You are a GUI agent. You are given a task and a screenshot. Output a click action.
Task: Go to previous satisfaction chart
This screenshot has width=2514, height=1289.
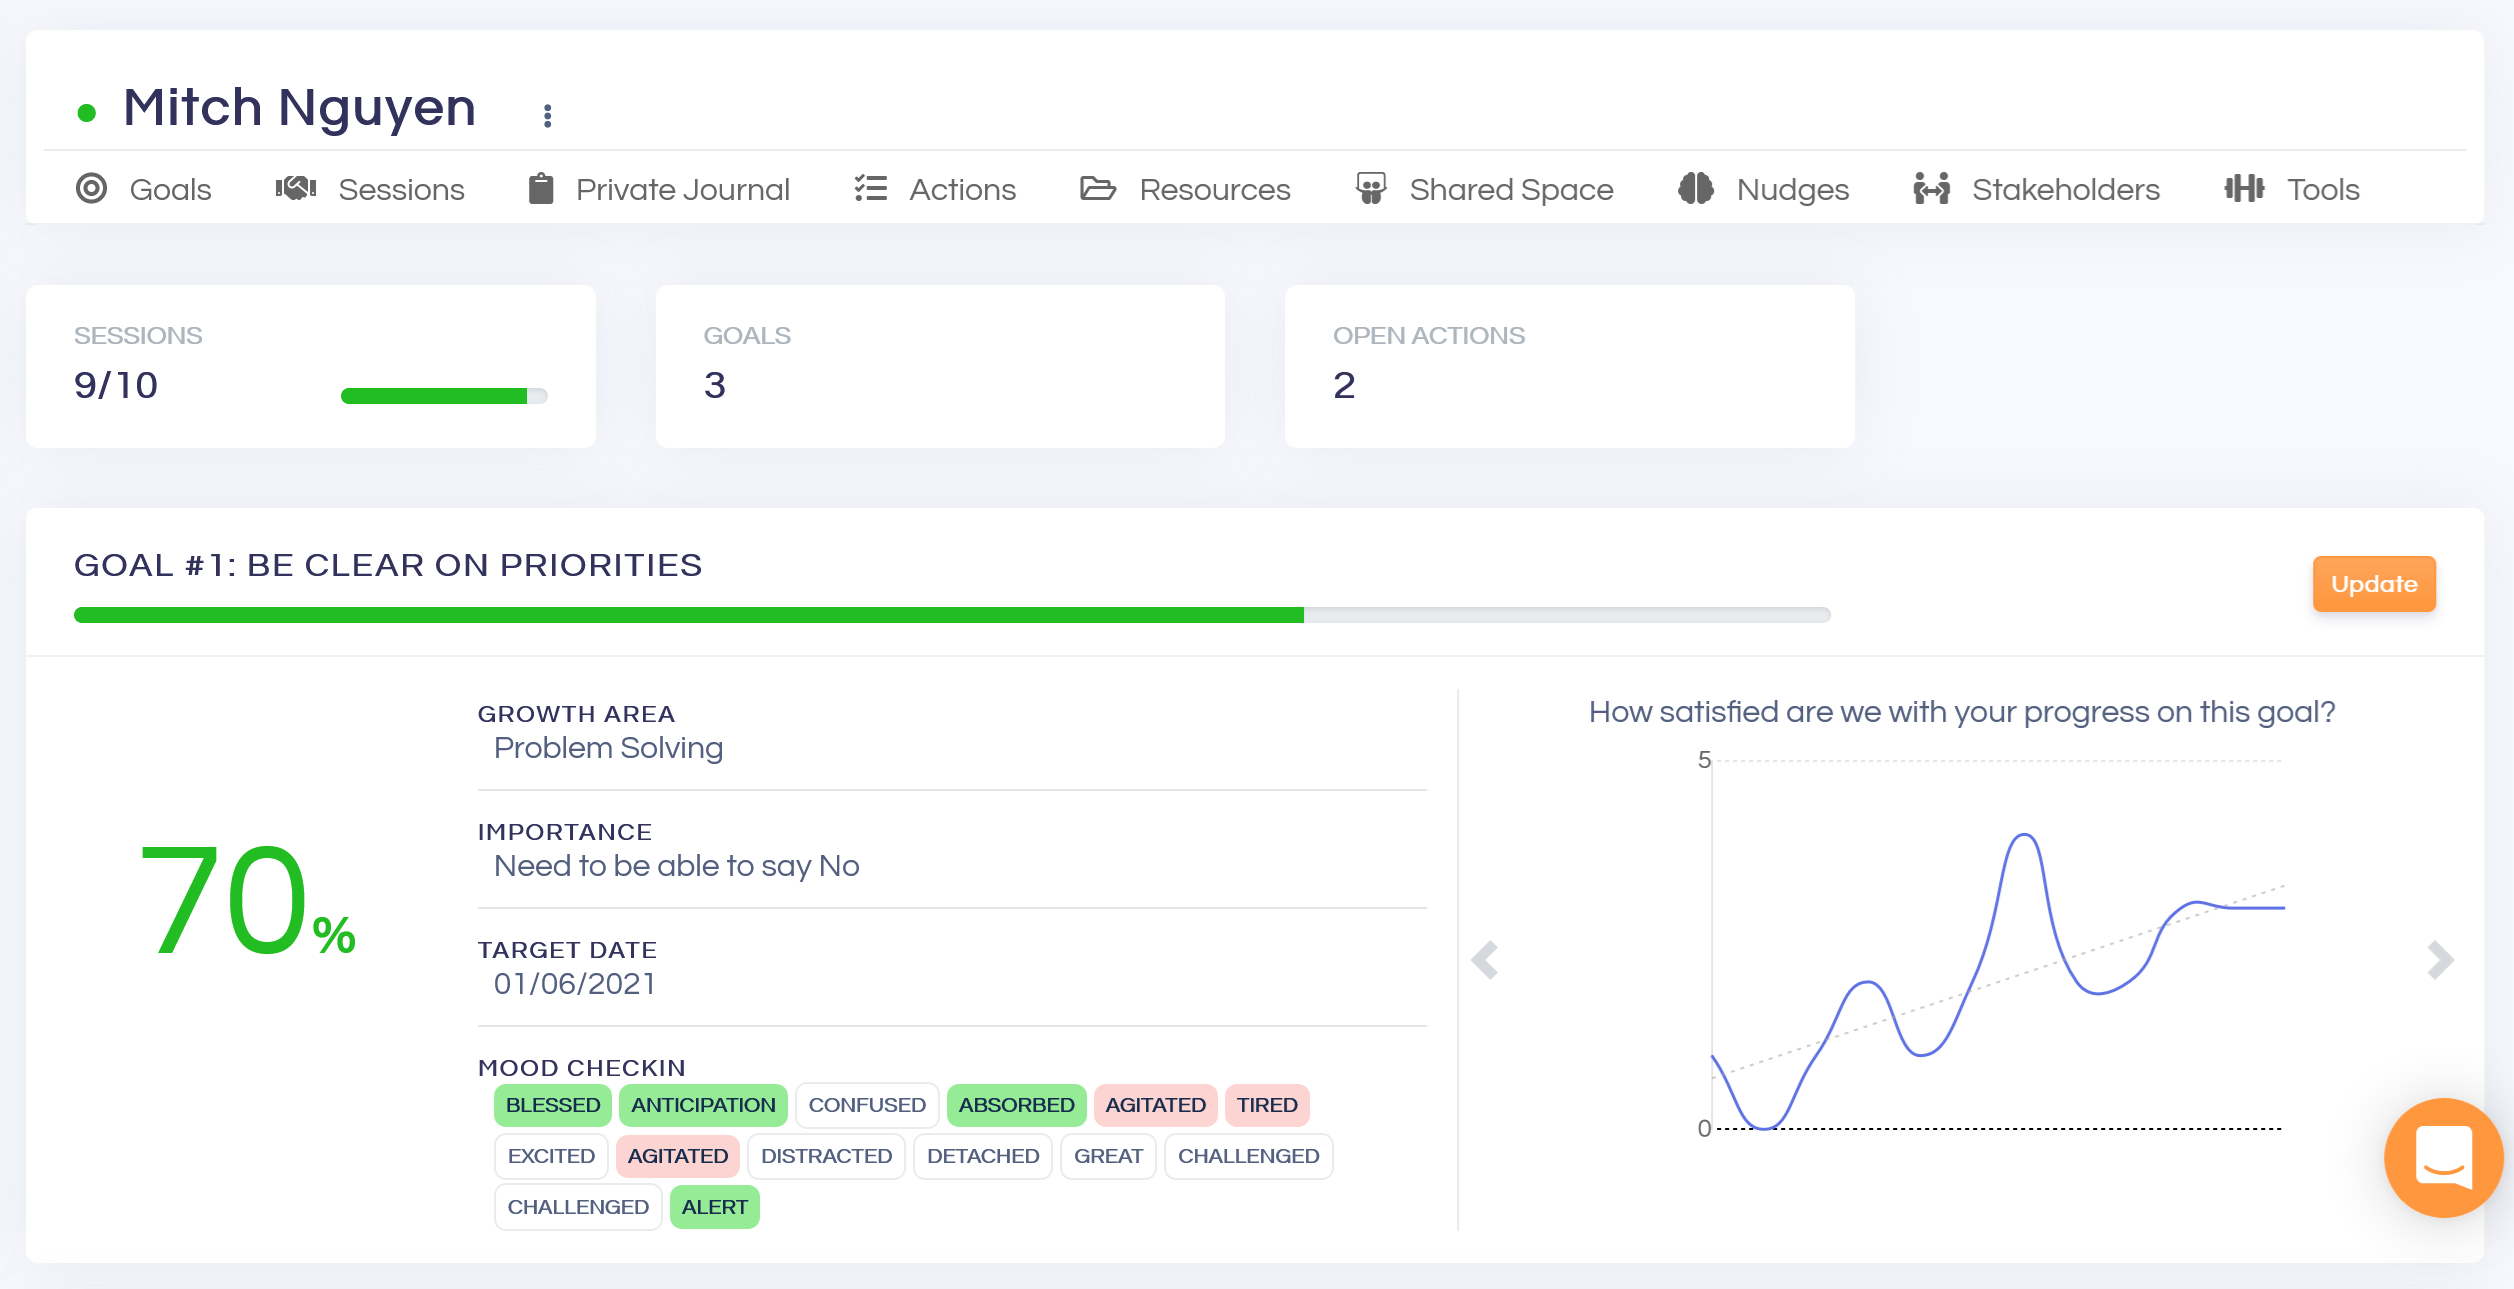coord(1485,960)
